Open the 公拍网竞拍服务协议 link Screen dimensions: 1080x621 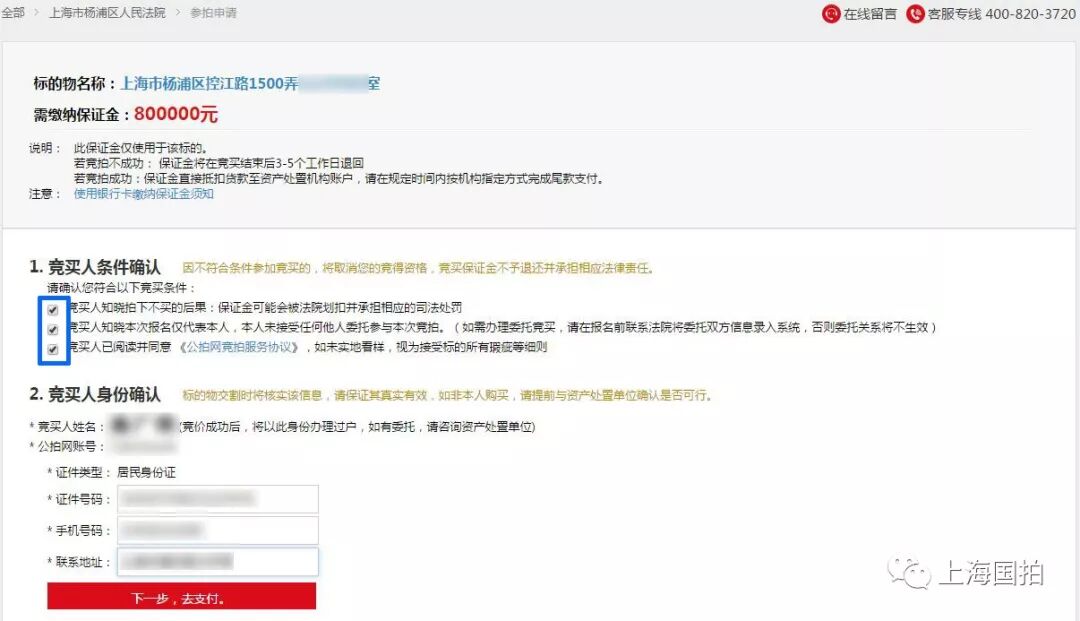239,347
